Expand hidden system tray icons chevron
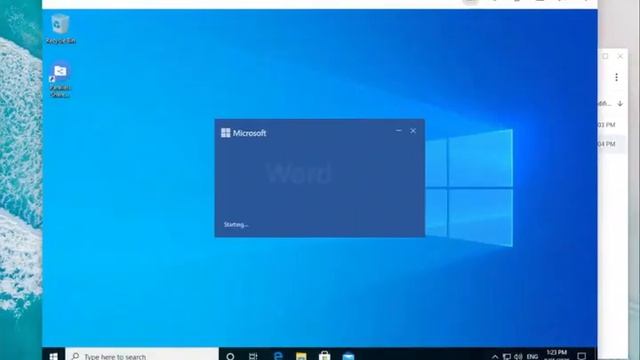640x360 pixels. 495,357
